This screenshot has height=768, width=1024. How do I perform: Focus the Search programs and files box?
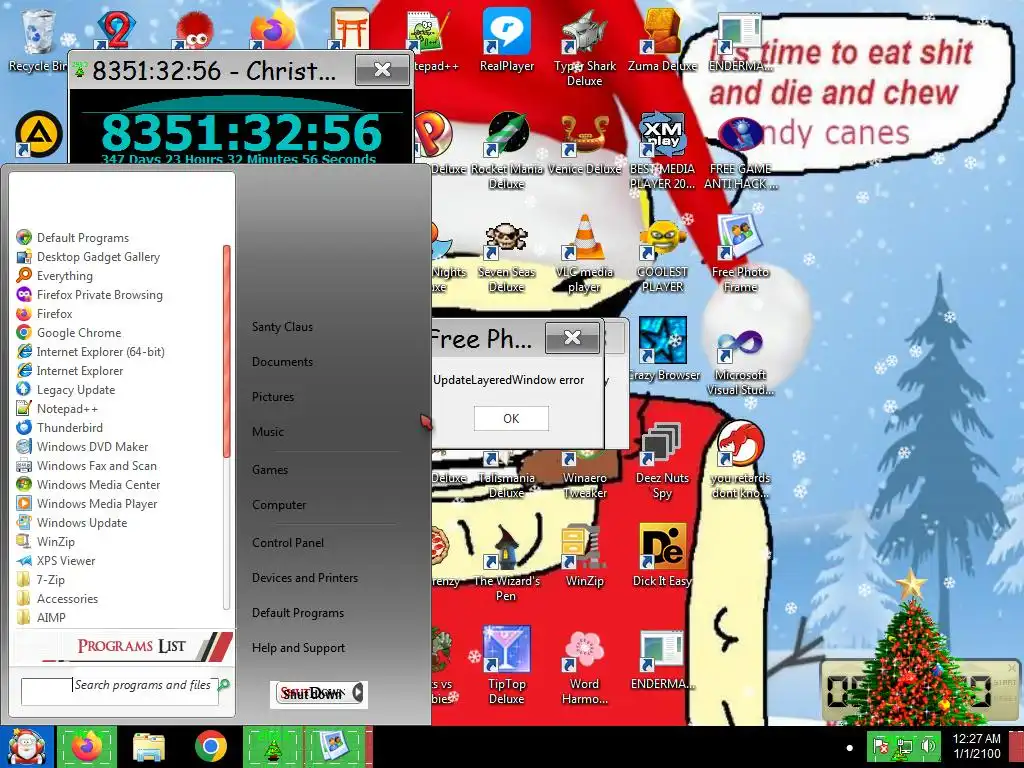coord(120,691)
